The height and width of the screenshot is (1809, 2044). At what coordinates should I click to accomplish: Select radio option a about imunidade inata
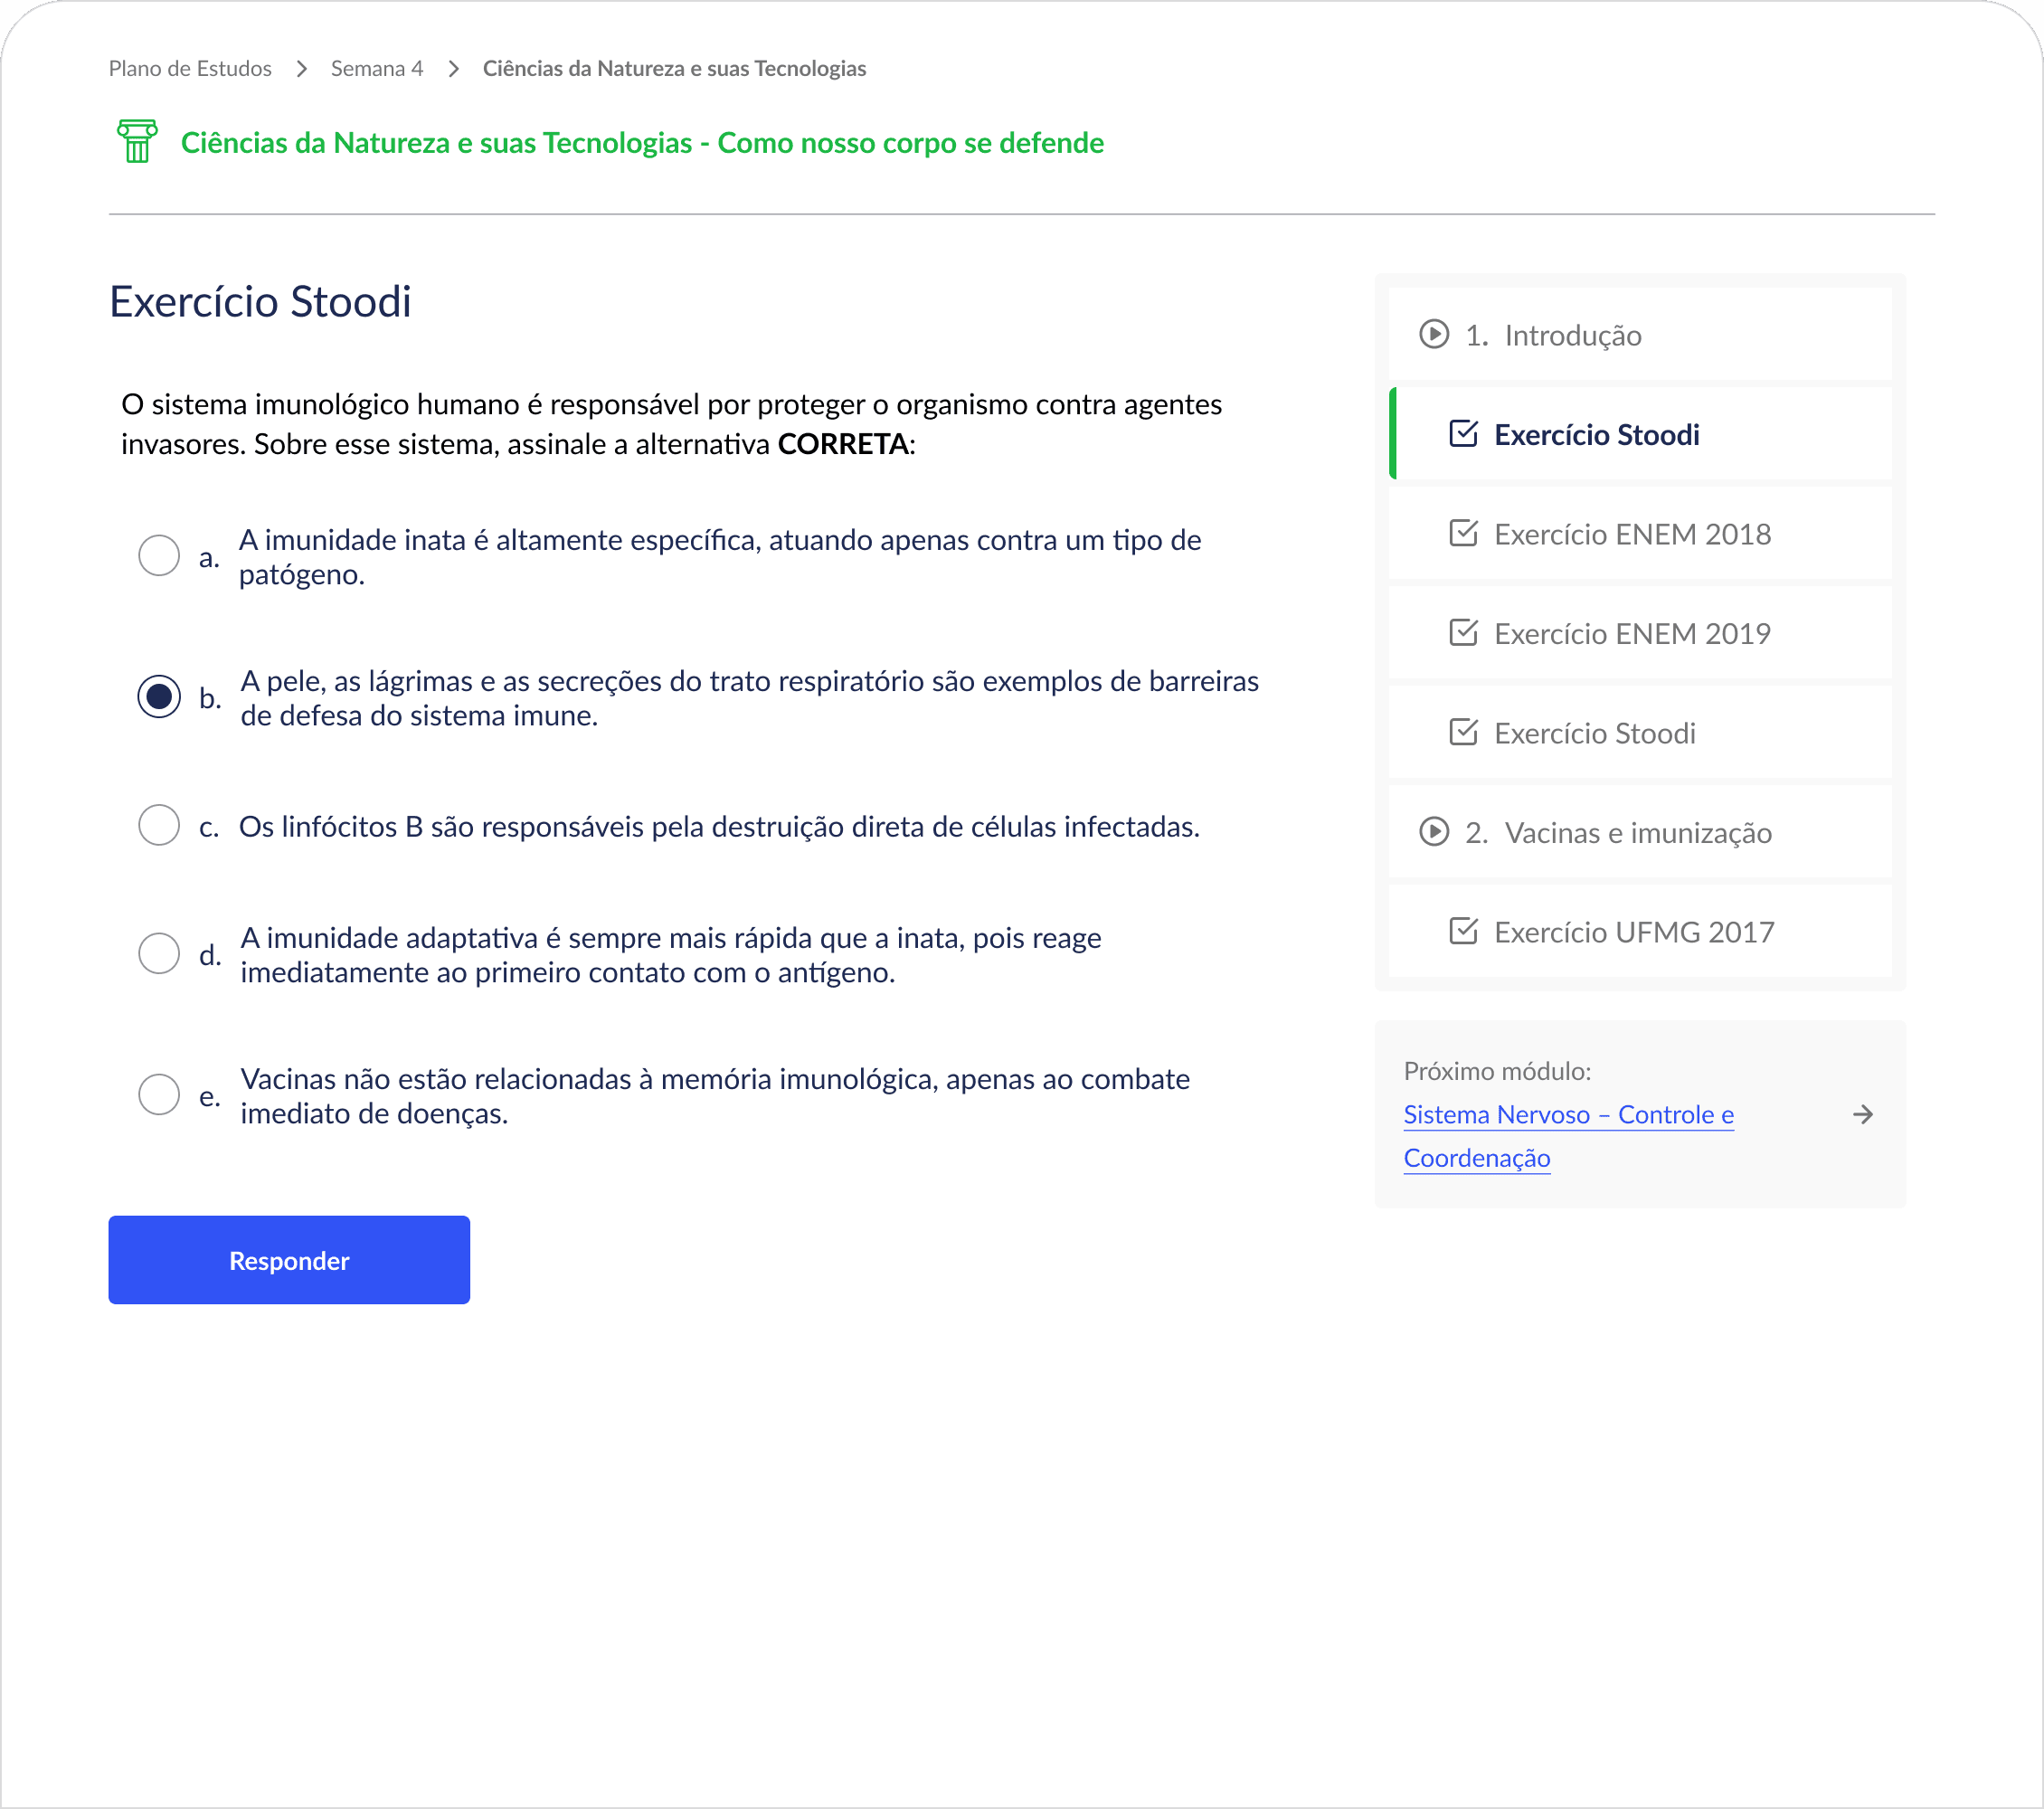(x=158, y=555)
